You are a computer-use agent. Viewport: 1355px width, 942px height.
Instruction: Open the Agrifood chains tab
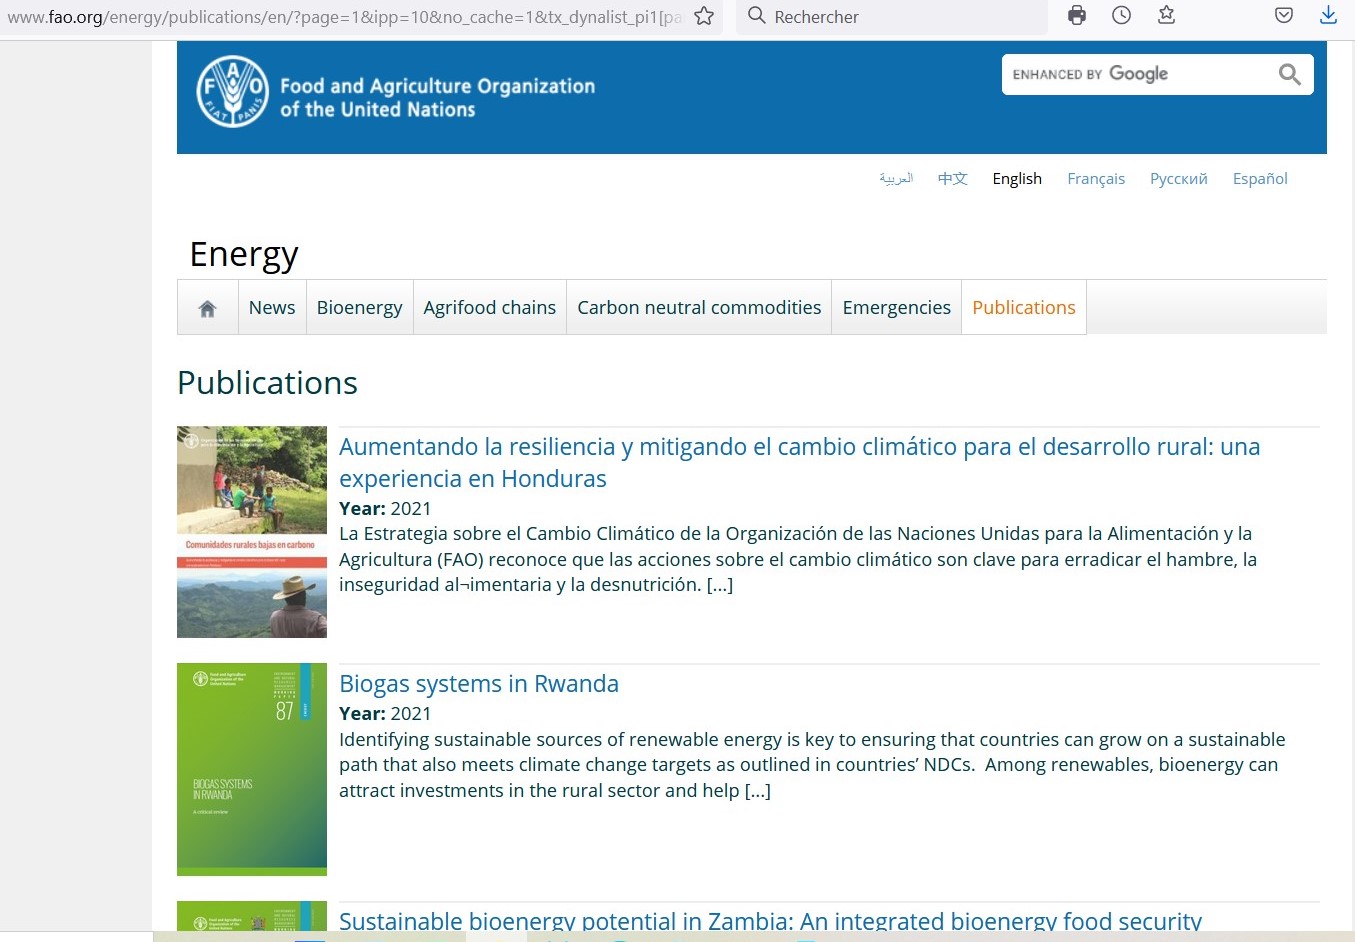(489, 308)
